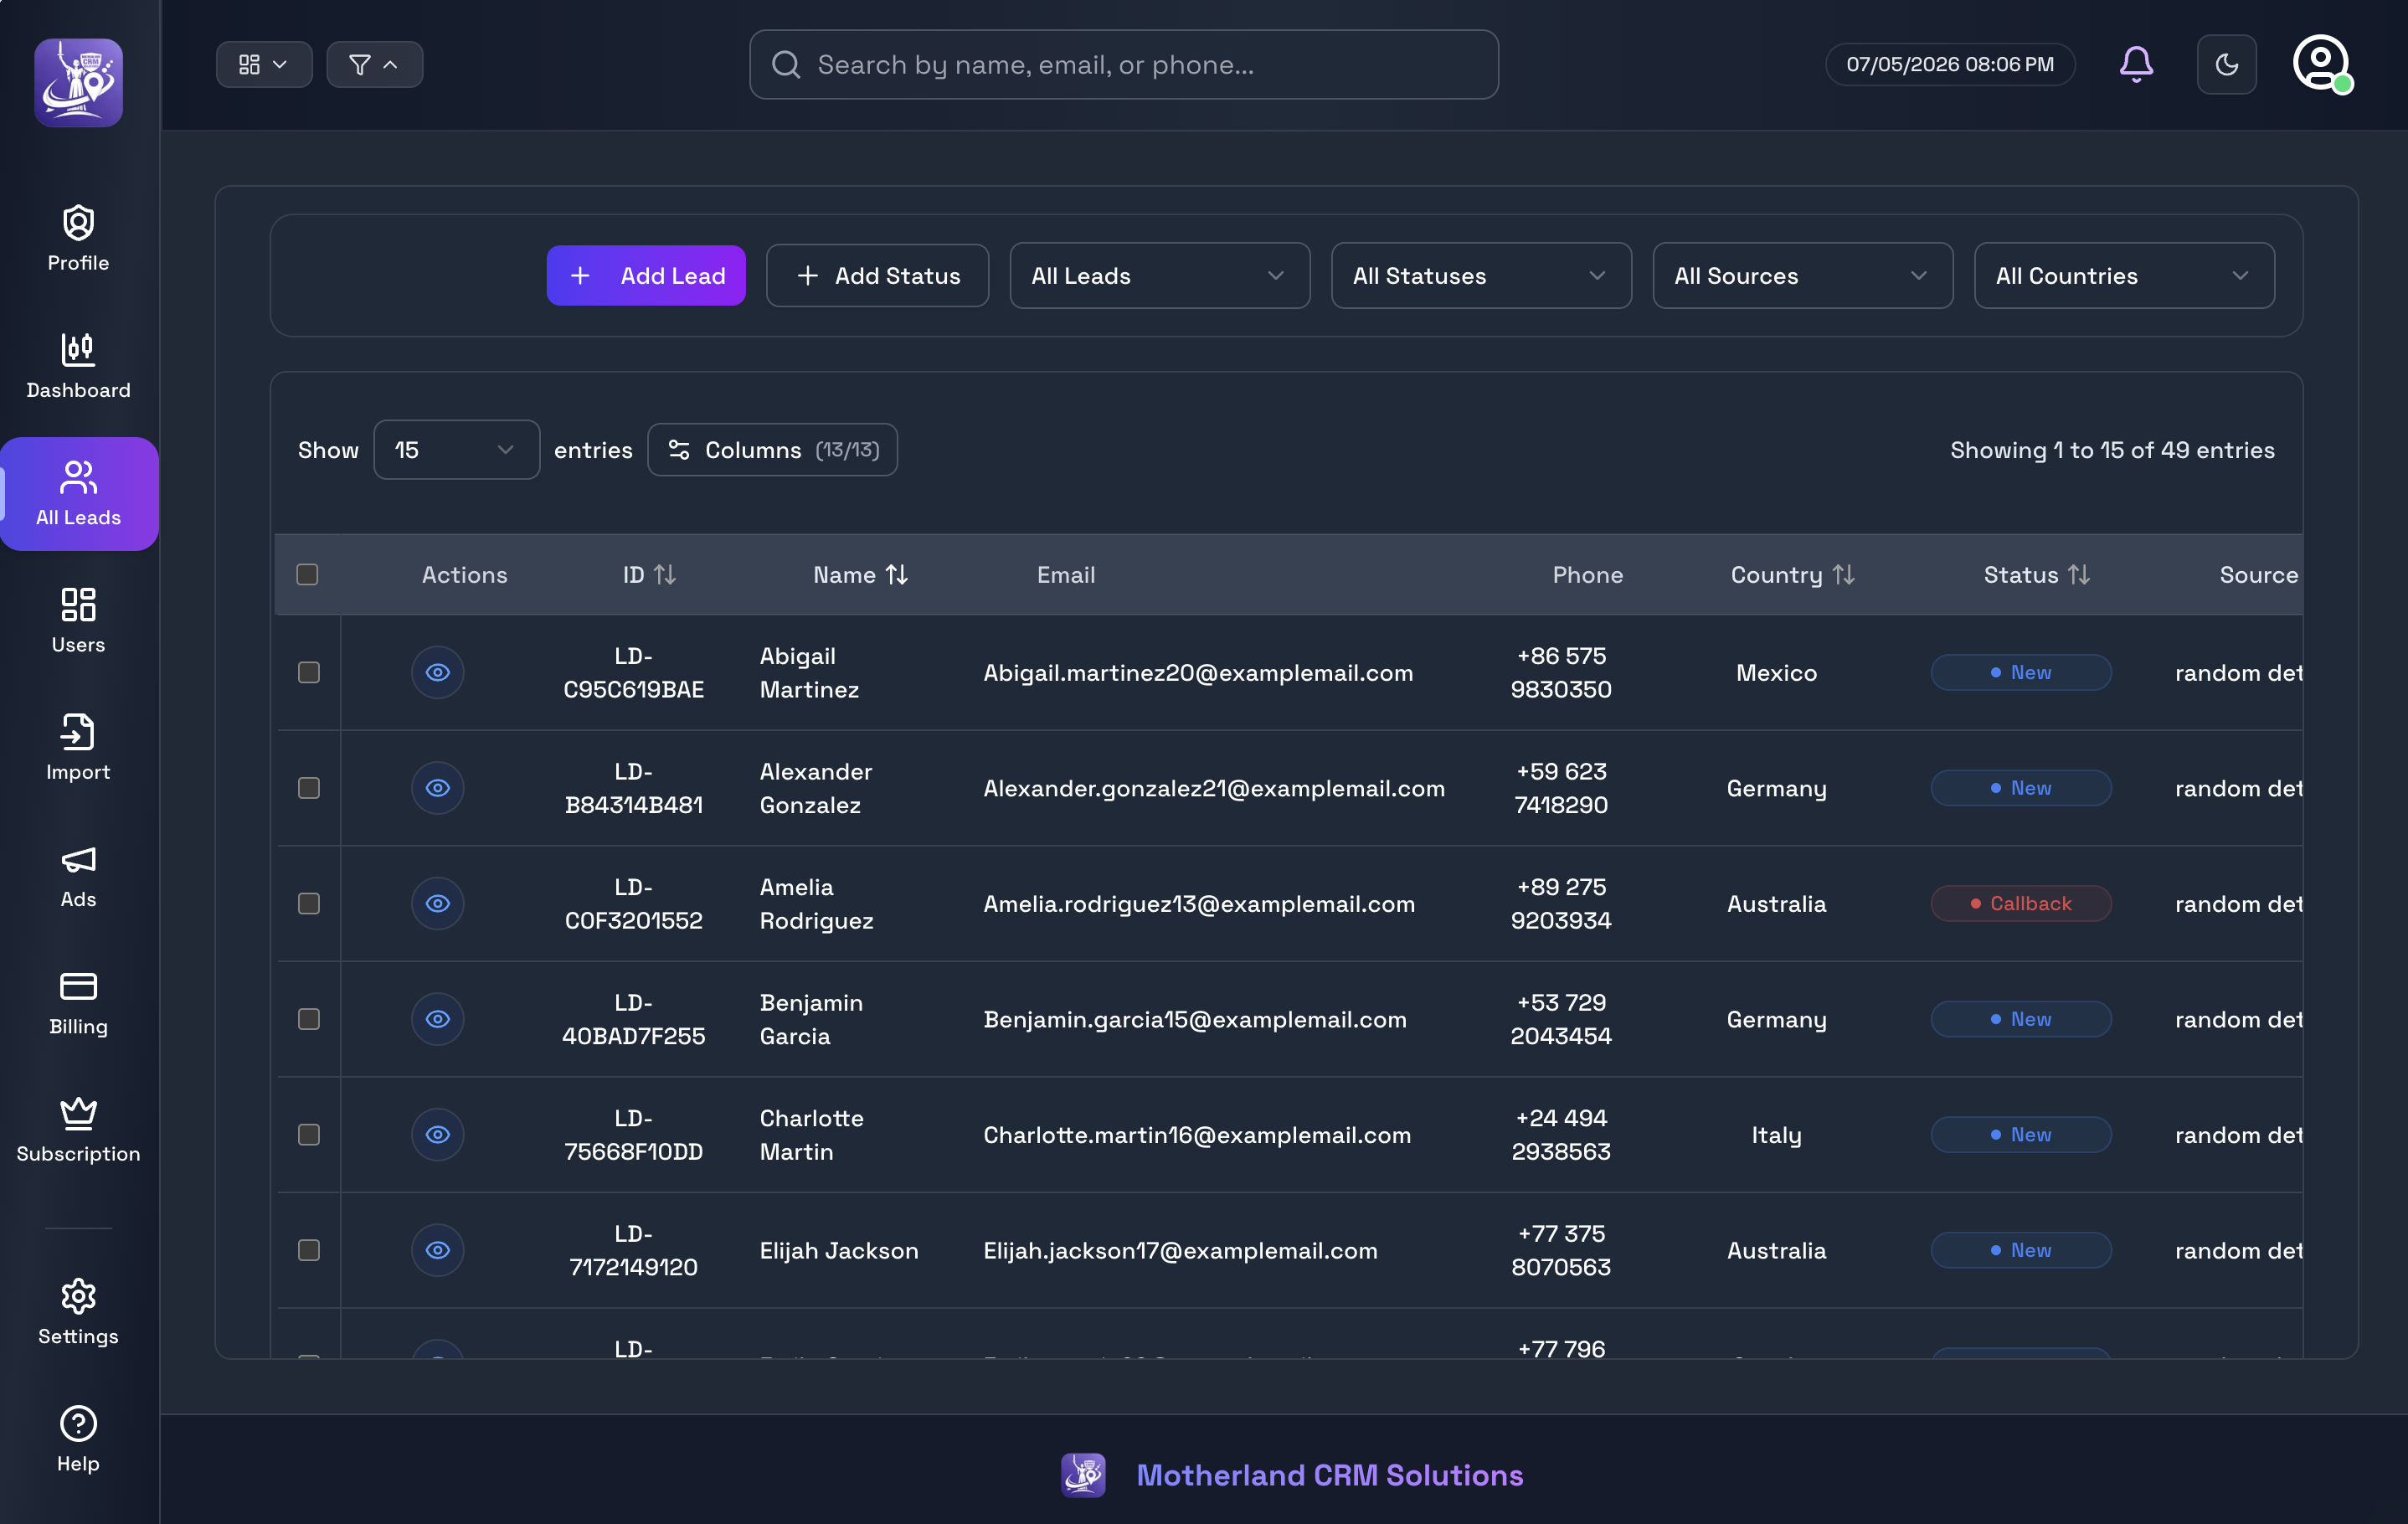
Task: Open the grid layout dropdown in top bar
Action: coord(264,64)
